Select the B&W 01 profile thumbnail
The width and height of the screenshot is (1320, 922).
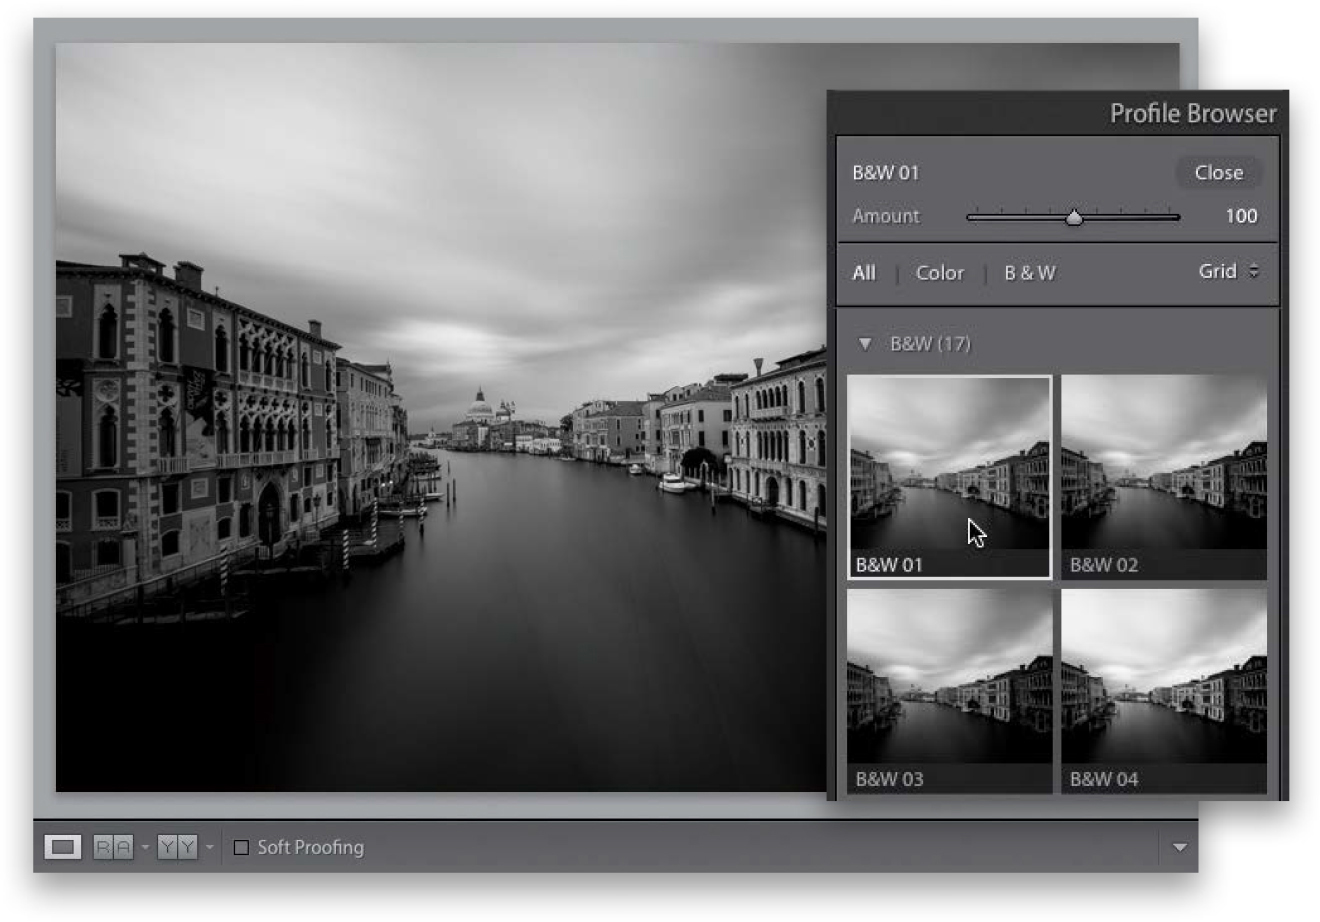[x=949, y=477]
